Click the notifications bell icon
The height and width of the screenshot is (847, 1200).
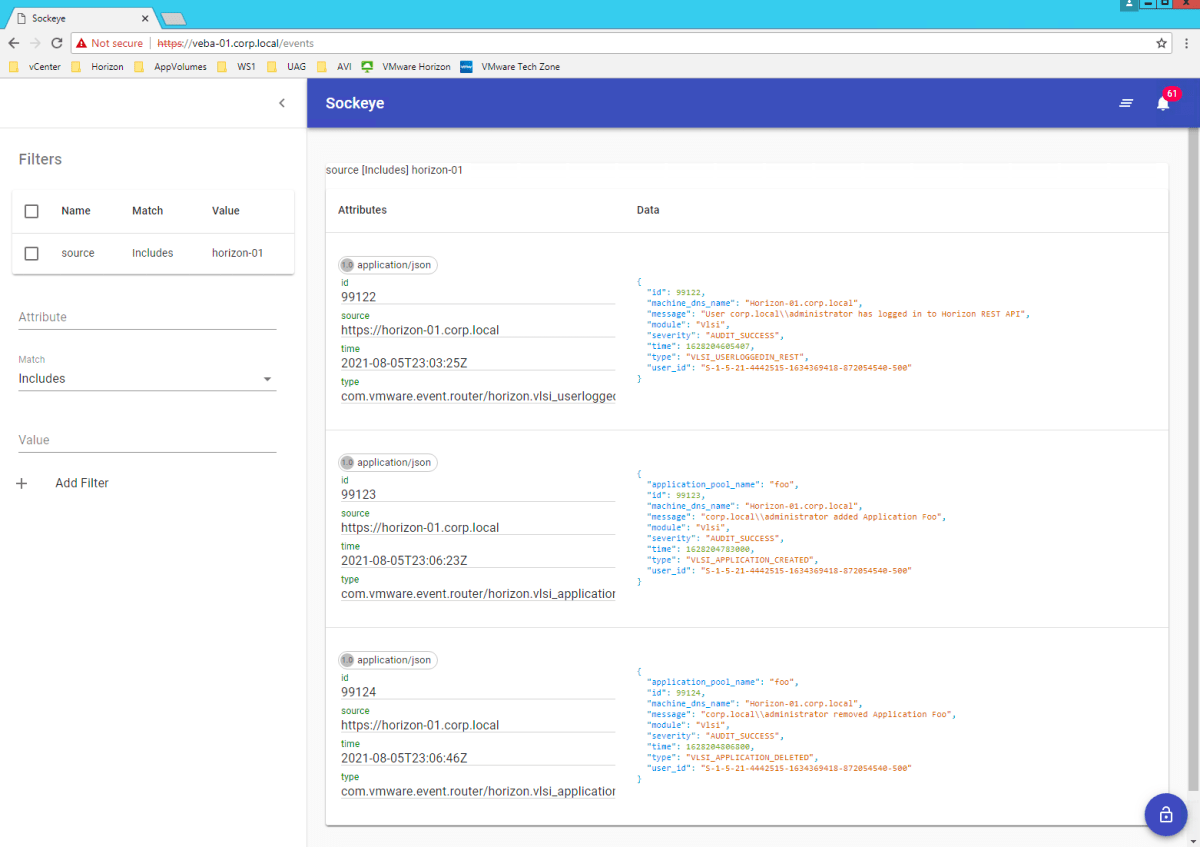click(x=1162, y=103)
